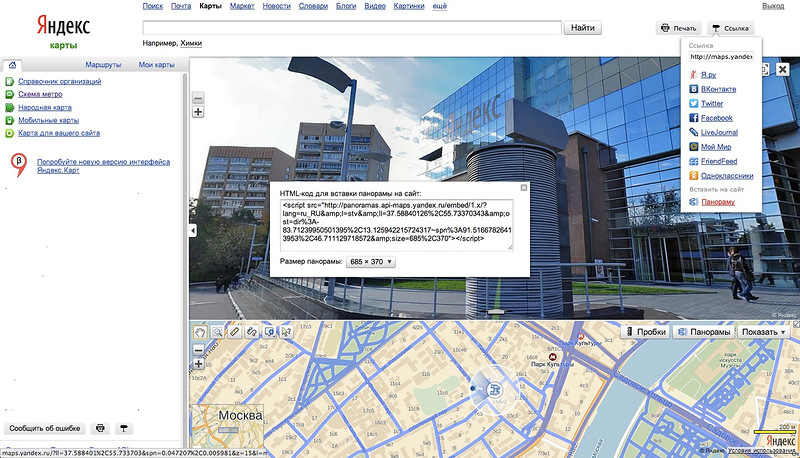The width and height of the screenshot is (800, 458).
Task: Open the Картинки service link
Action: coord(409,6)
